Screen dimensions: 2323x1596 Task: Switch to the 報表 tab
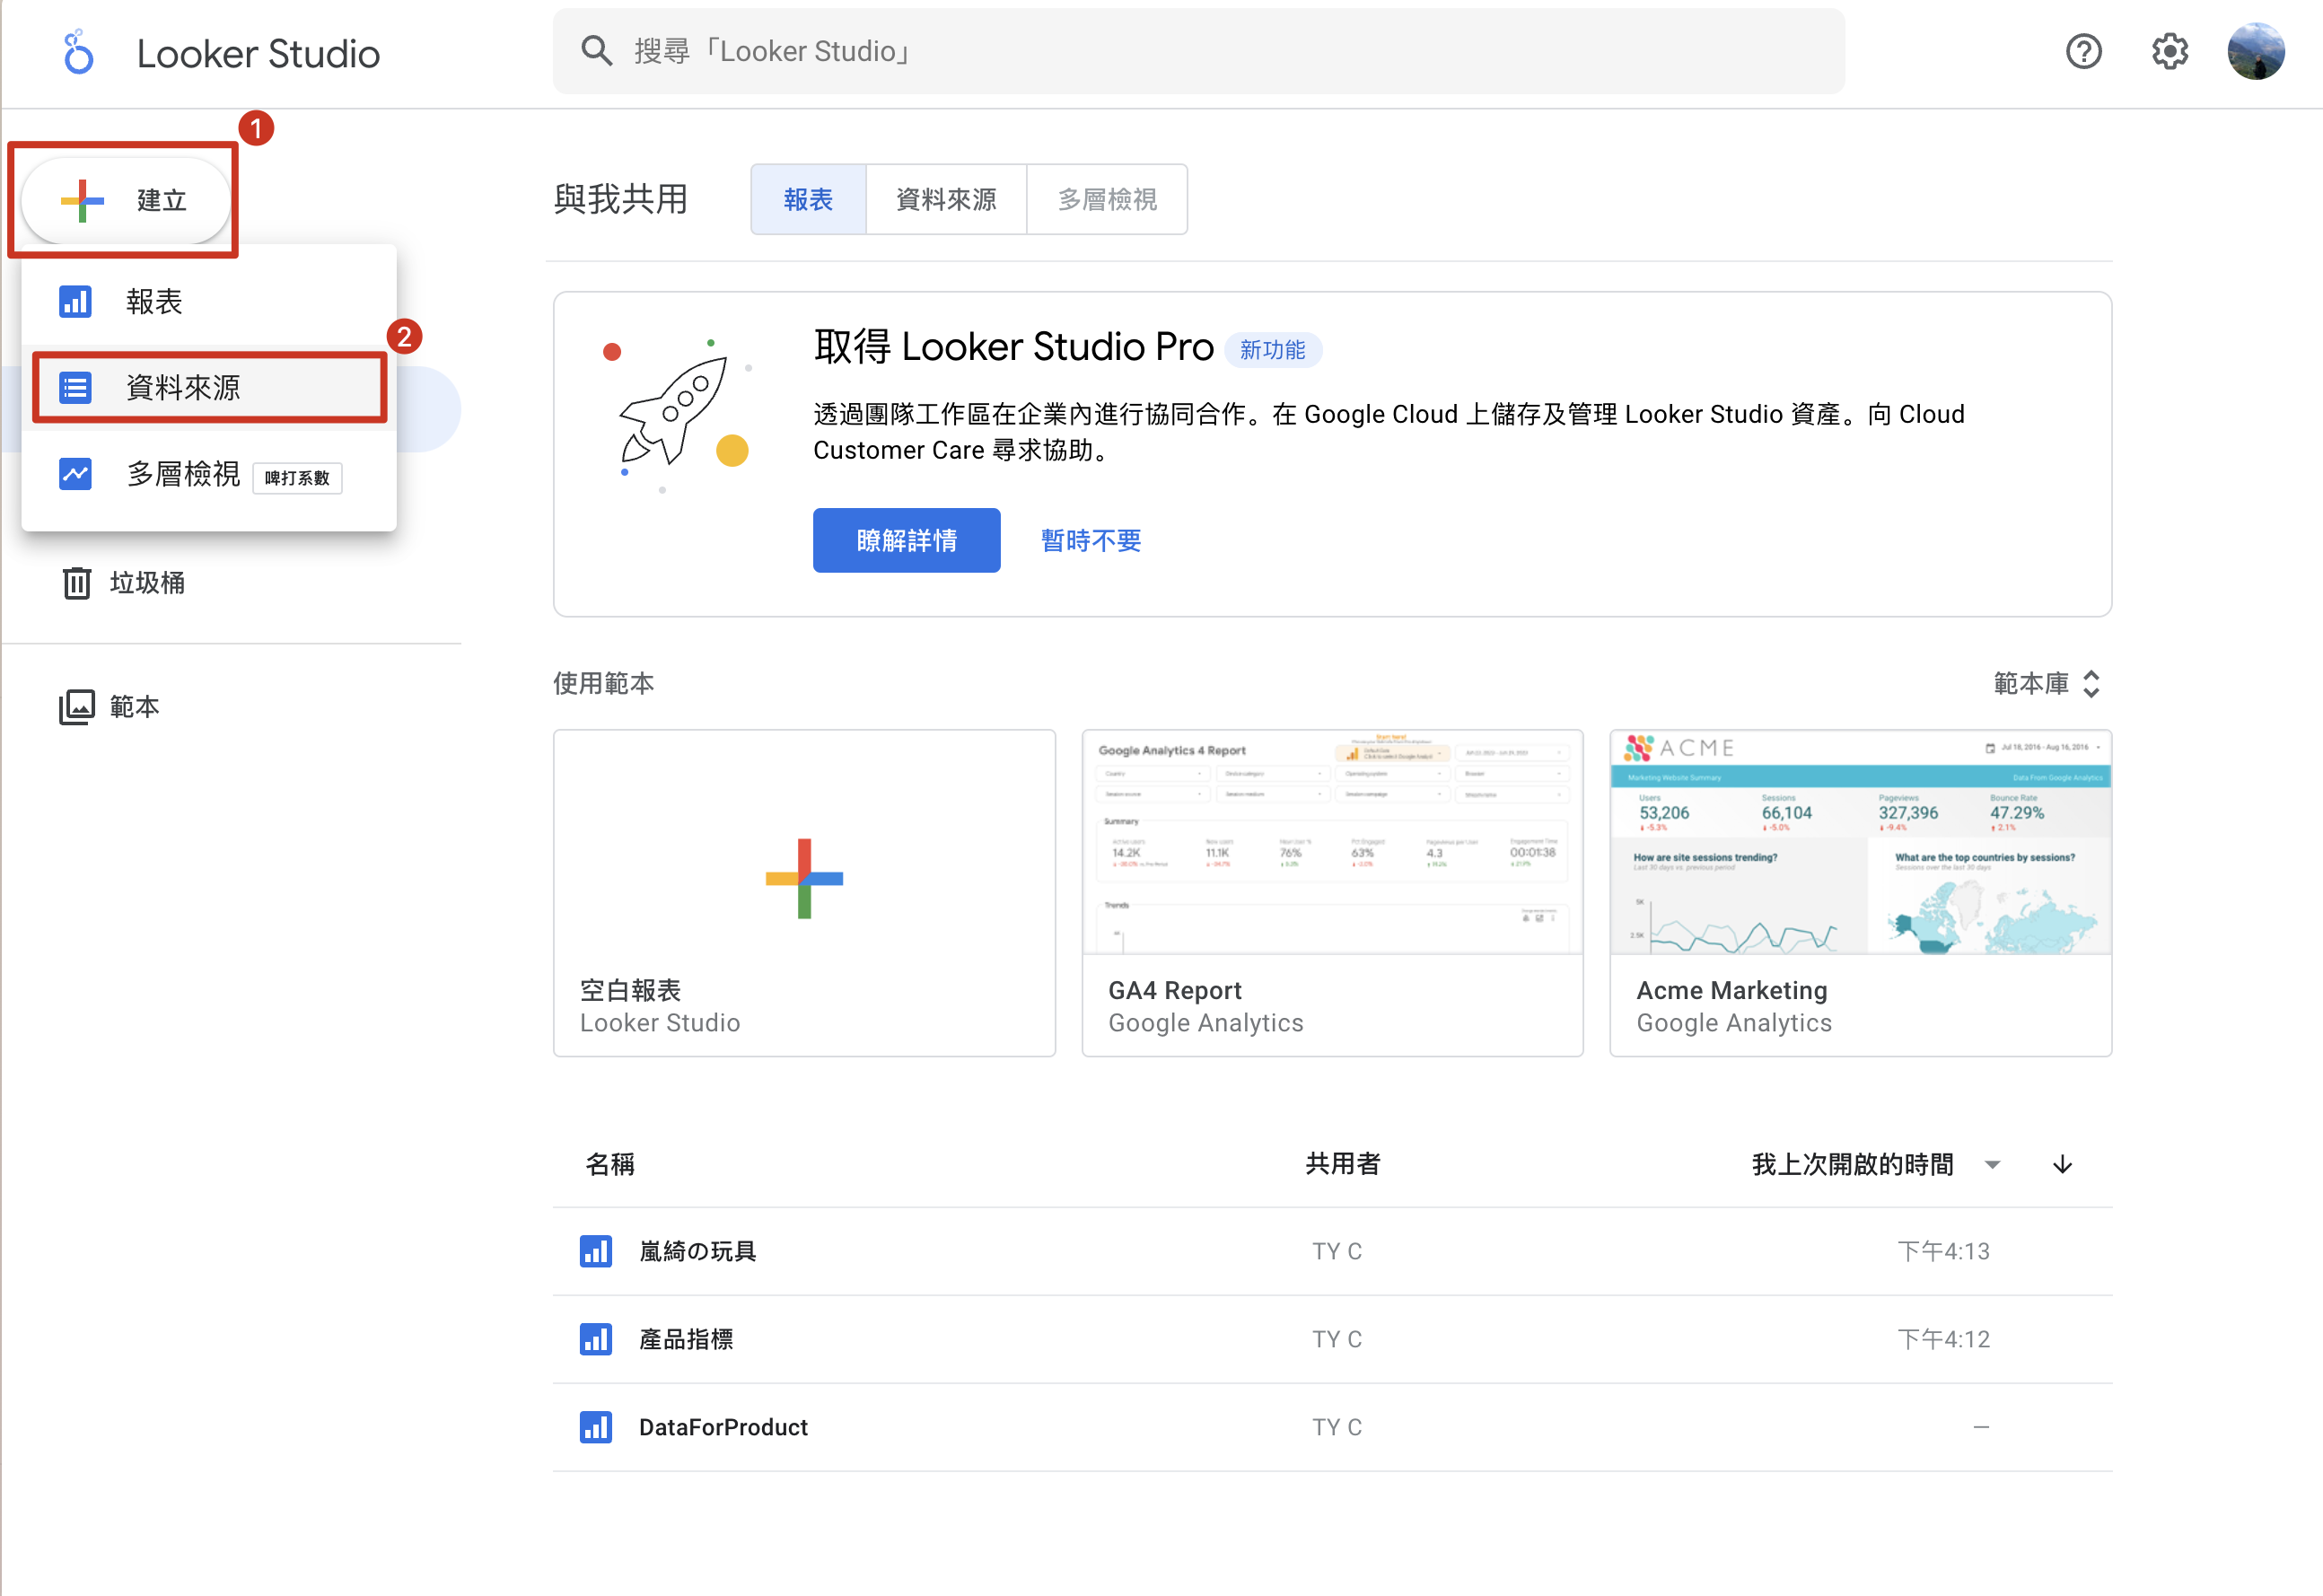tap(808, 199)
